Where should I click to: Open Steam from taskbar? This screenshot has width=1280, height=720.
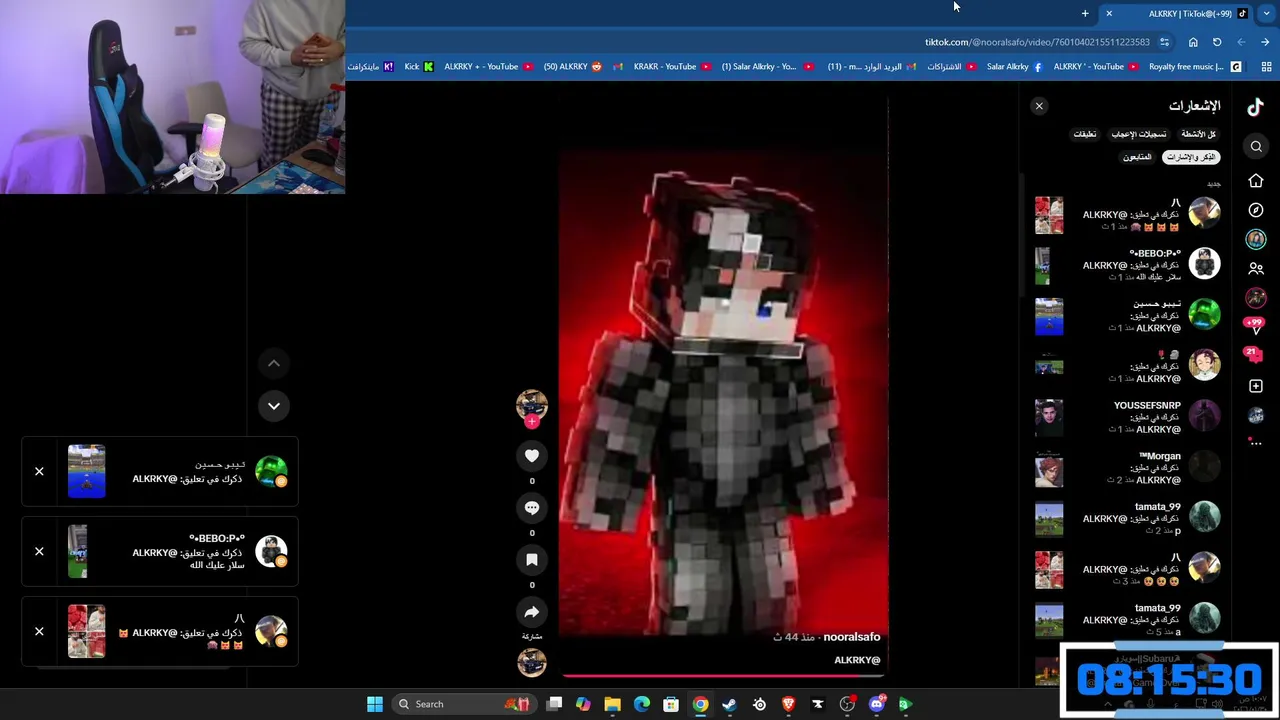(729, 704)
